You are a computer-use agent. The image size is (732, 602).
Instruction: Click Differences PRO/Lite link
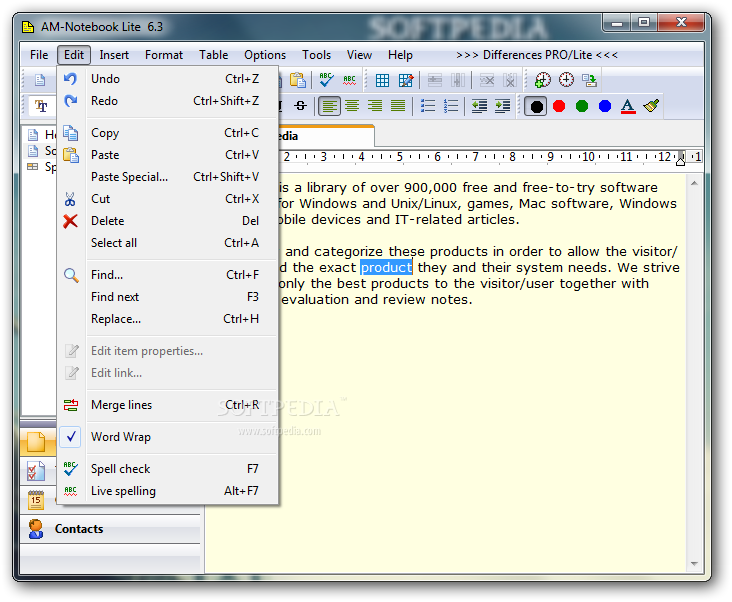click(x=537, y=55)
